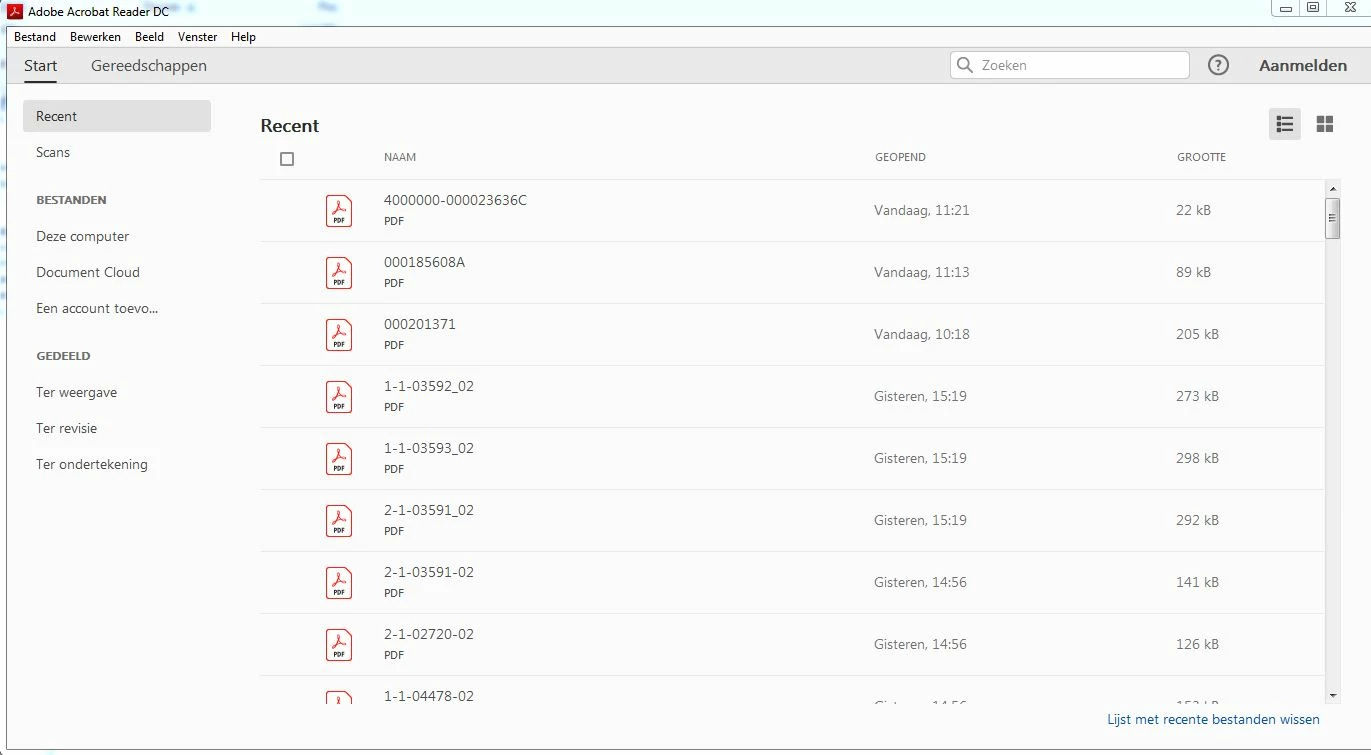
Task: Click the 273 kB size value
Action: (x=1197, y=397)
